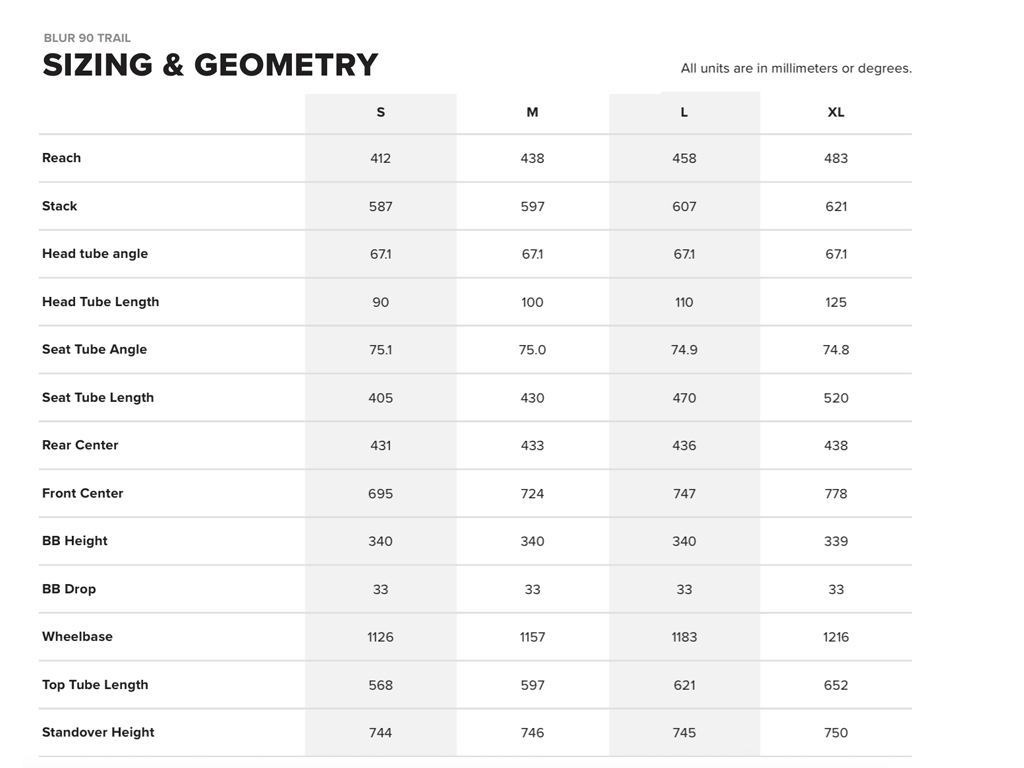The height and width of the screenshot is (768, 1024).
Task: Select the Top Tube Length value 652
Action: (x=836, y=685)
